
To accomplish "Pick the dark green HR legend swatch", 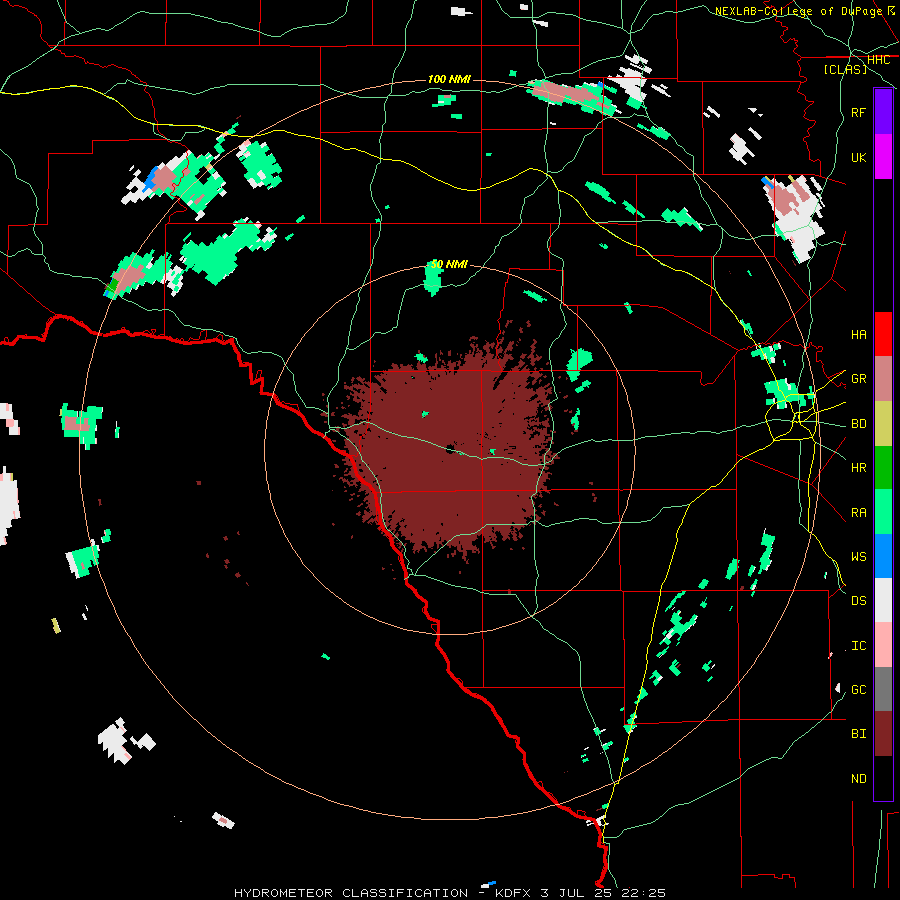I will (883, 468).
